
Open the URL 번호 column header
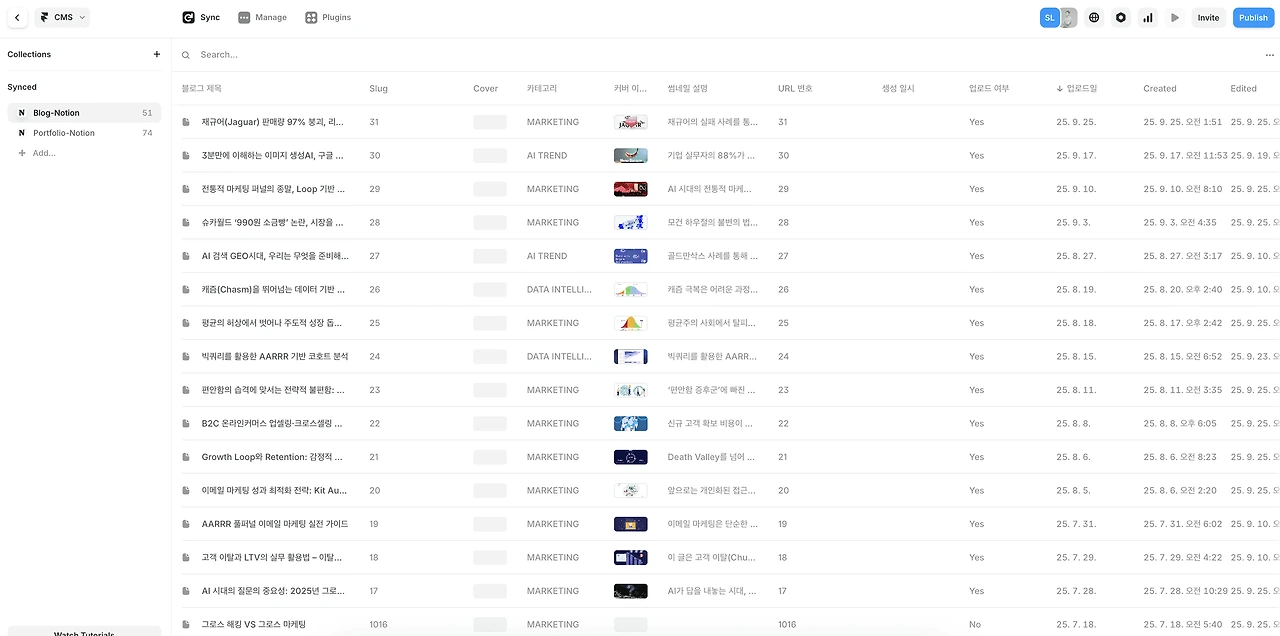[795, 88]
